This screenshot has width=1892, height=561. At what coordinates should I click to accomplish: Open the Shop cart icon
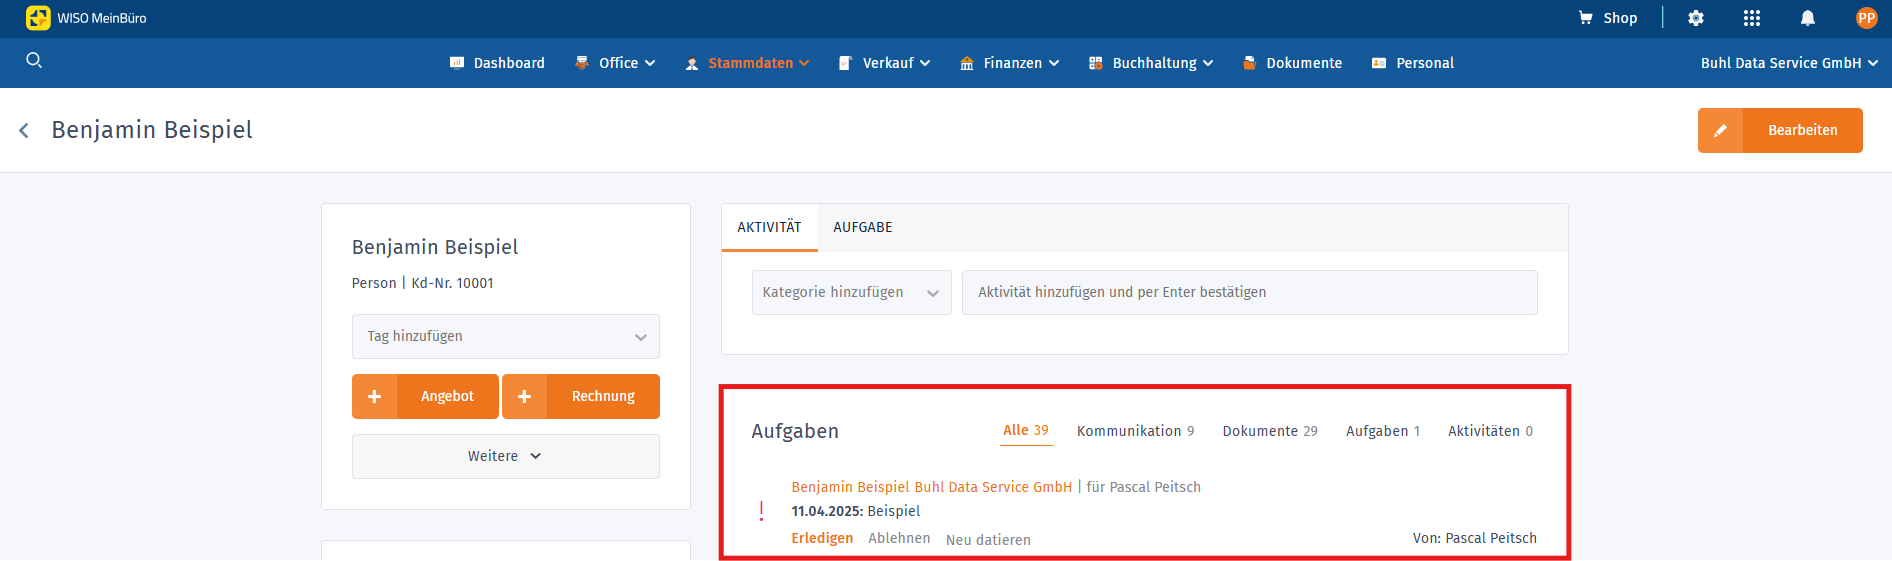(1585, 18)
